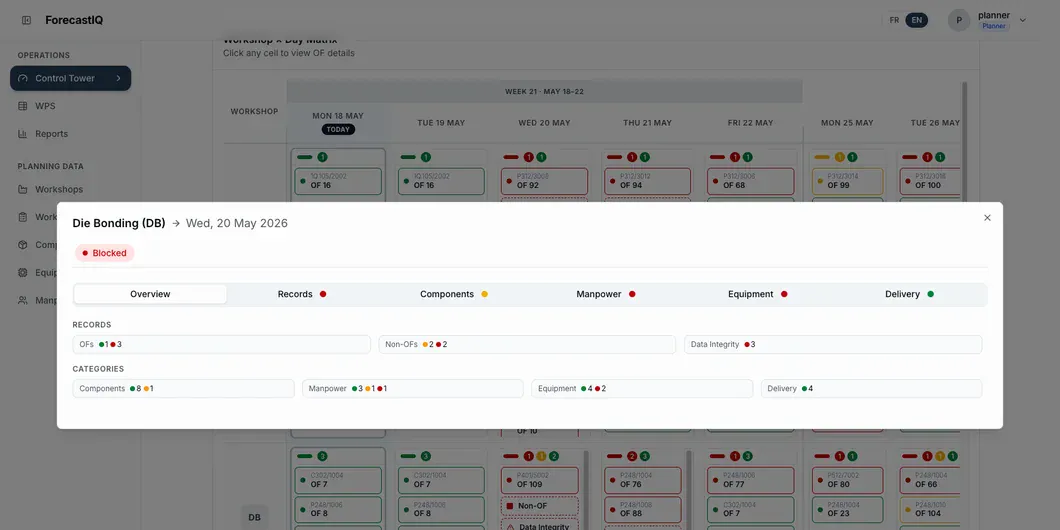This screenshot has width=1060, height=530.
Task: Open the OF 99 card
Action: [847, 181]
